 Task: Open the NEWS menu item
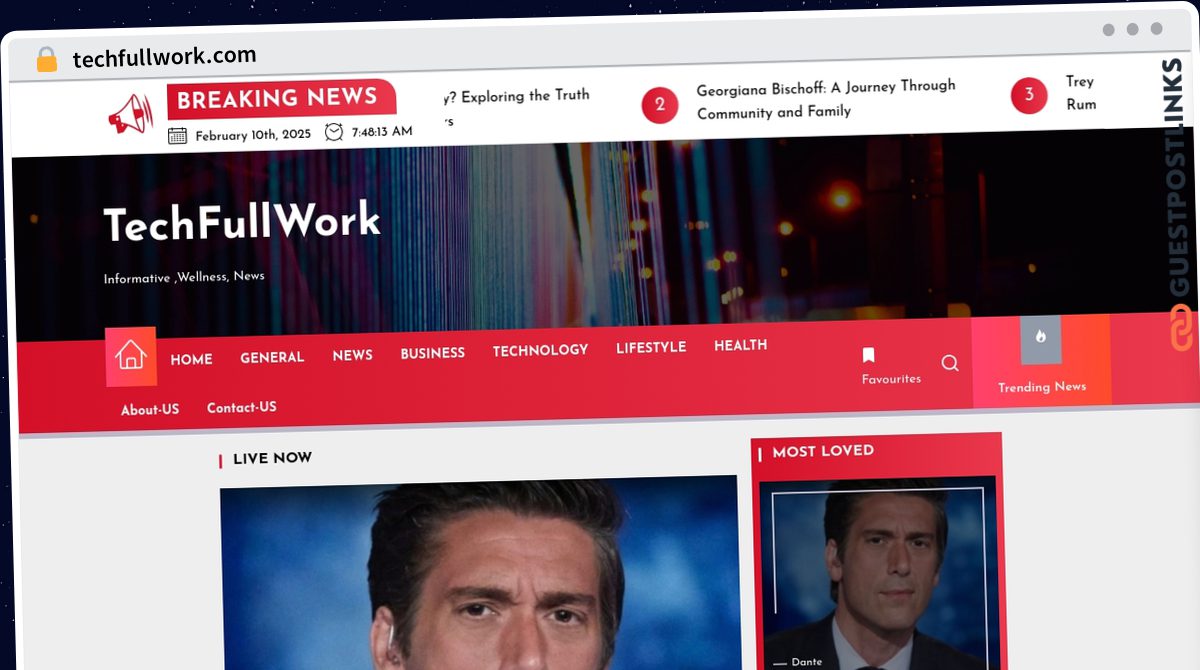coord(353,355)
